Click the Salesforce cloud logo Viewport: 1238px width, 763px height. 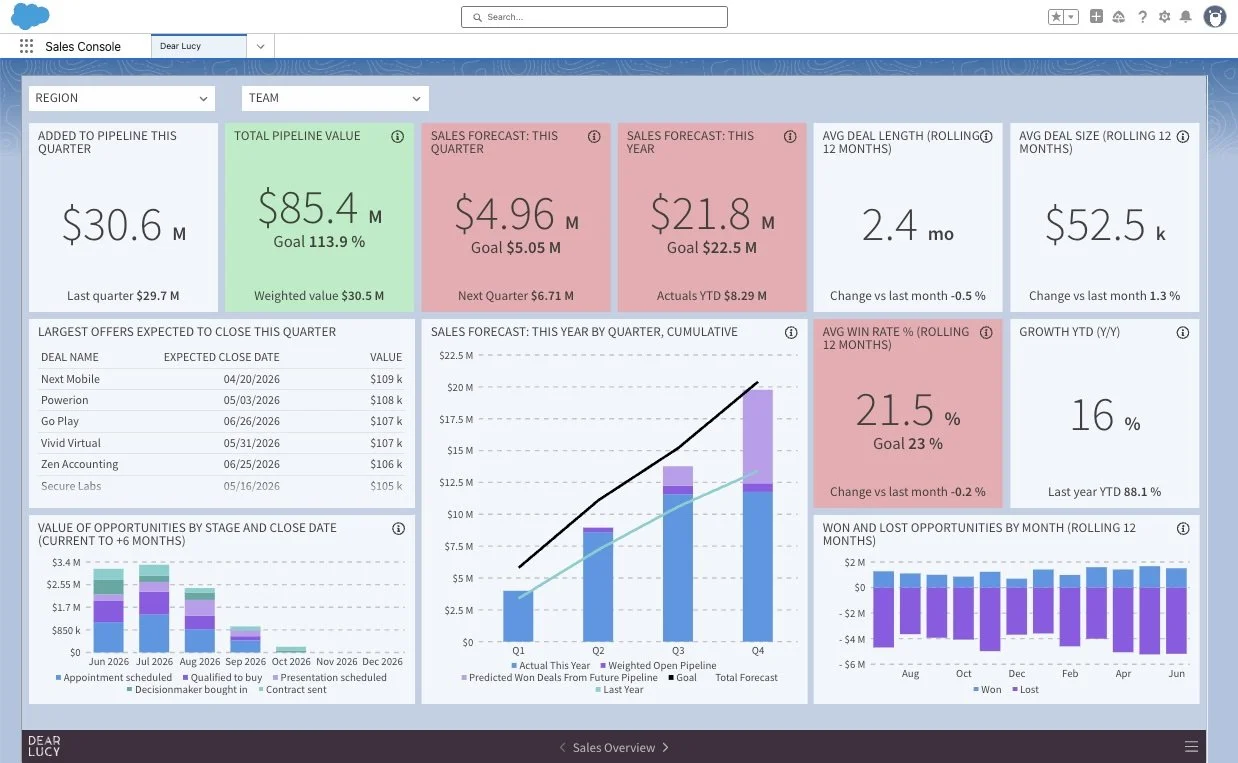[x=30, y=16]
